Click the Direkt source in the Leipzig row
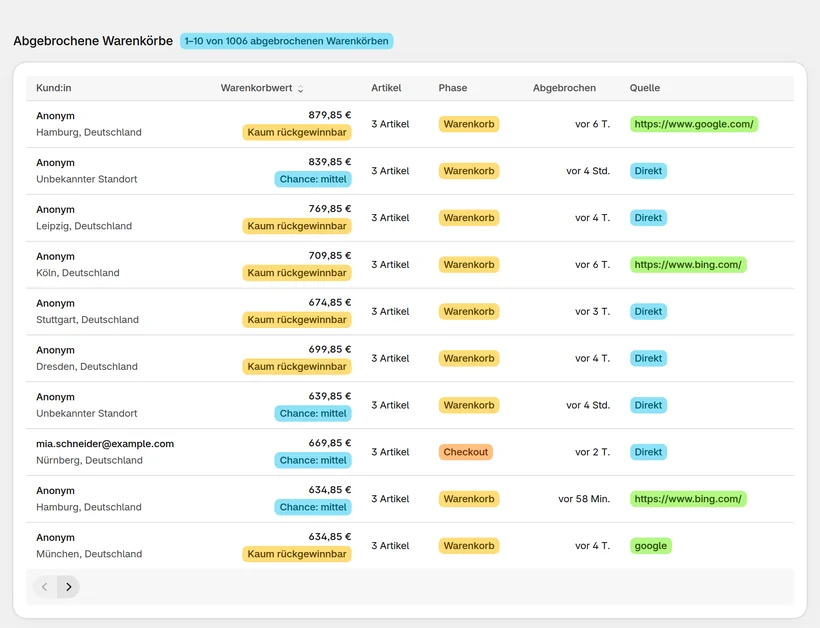 pos(648,218)
